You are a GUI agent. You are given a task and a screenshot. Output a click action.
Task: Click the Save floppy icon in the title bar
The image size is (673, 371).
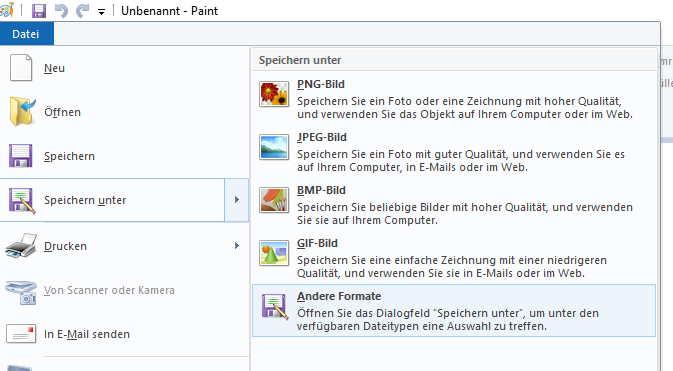[39, 11]
